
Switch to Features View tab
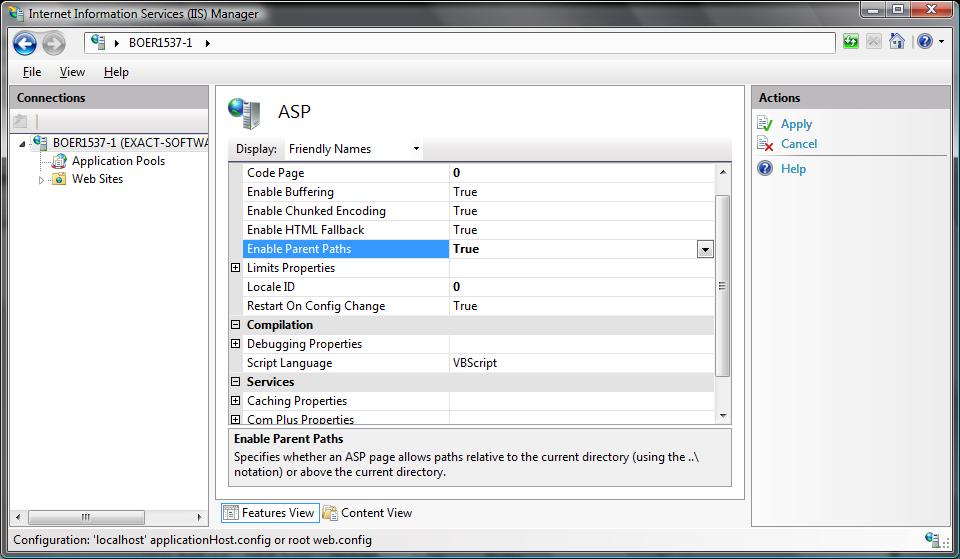(270, 512)
